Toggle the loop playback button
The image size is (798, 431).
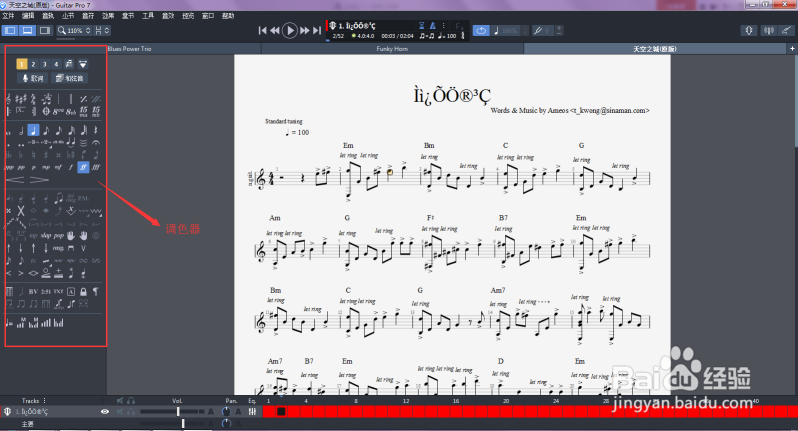pyautogui.click(x=481, y=31)
